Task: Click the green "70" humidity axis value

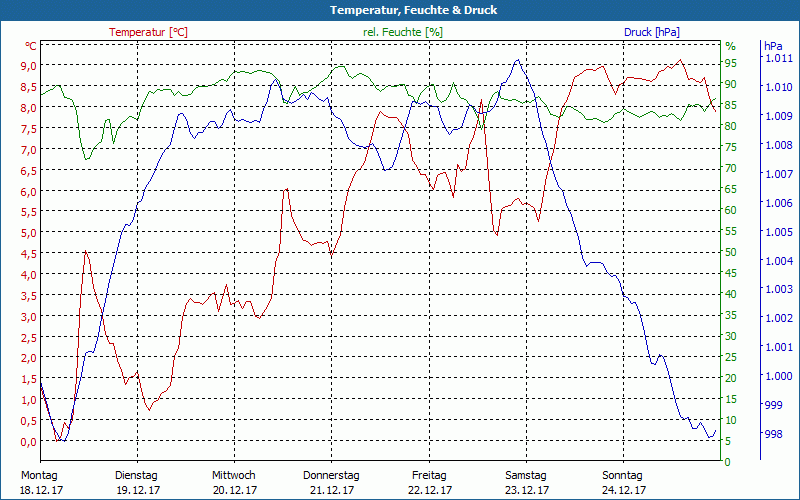Action: (x=731, y=168)
